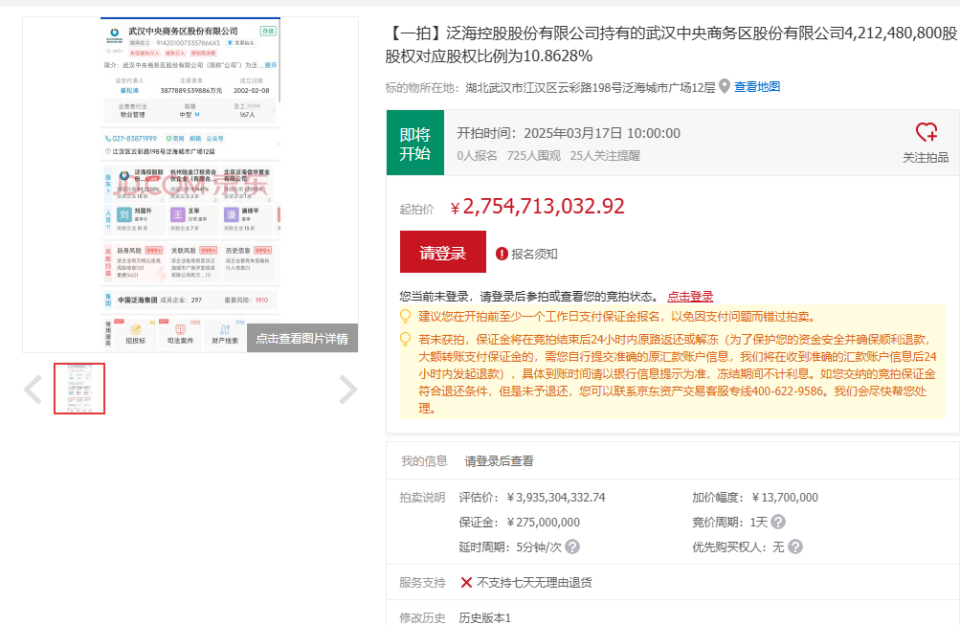Click the 关注拍品 label
The image size is (960, 625).
tap(926, 158)
